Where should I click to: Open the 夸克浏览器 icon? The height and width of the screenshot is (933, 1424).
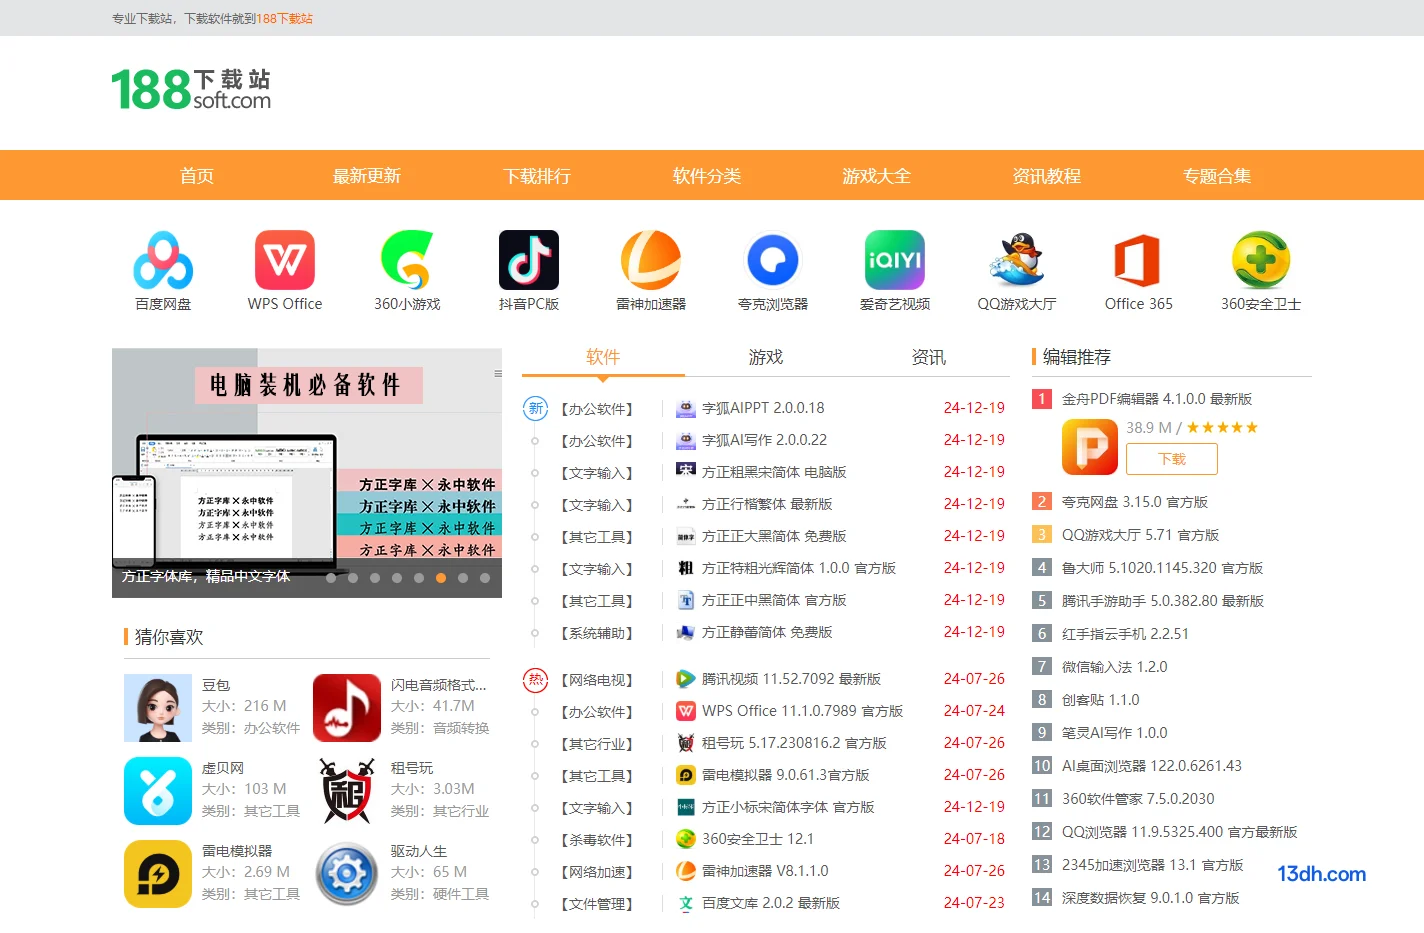tap(773, 260)
